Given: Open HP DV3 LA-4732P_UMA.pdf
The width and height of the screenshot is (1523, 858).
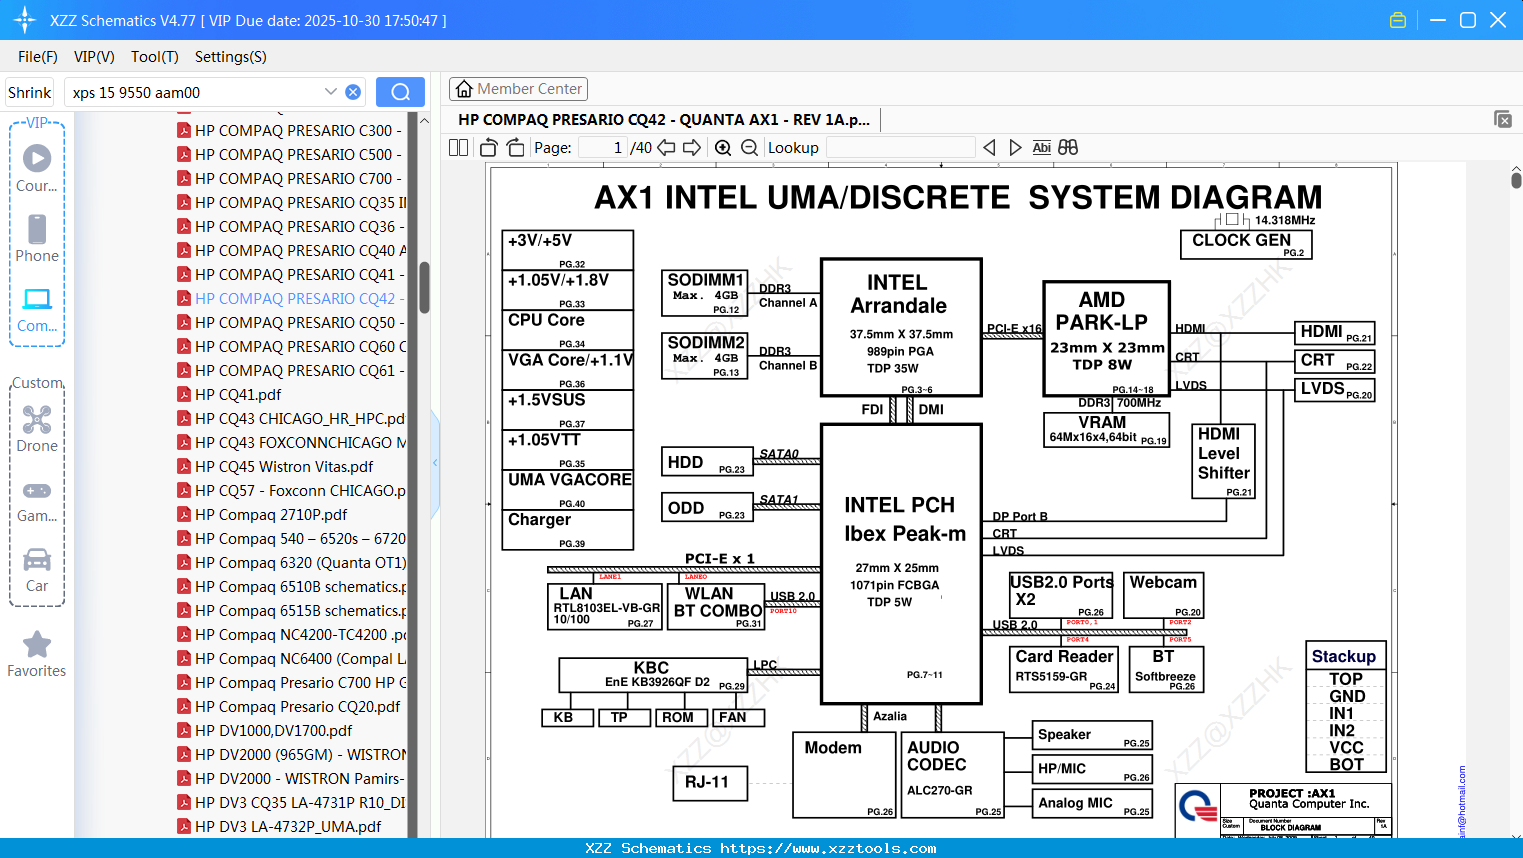Looking at the screenshot, I should 280,826.
